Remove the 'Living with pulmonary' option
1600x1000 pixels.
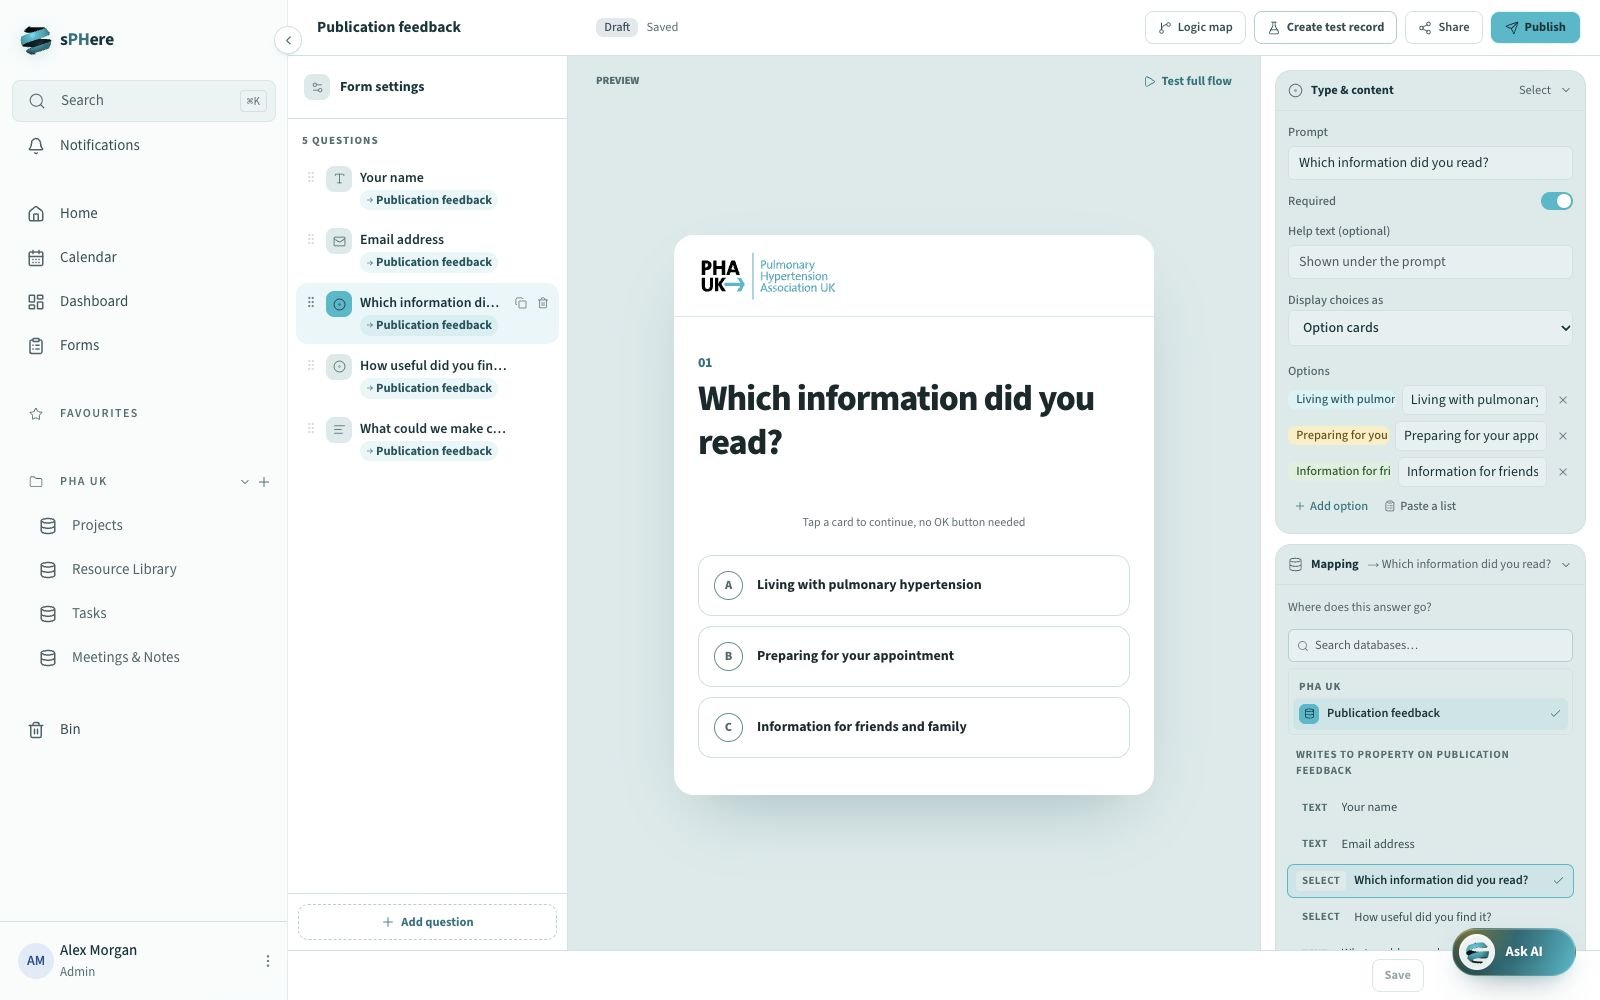point(1563,400)
